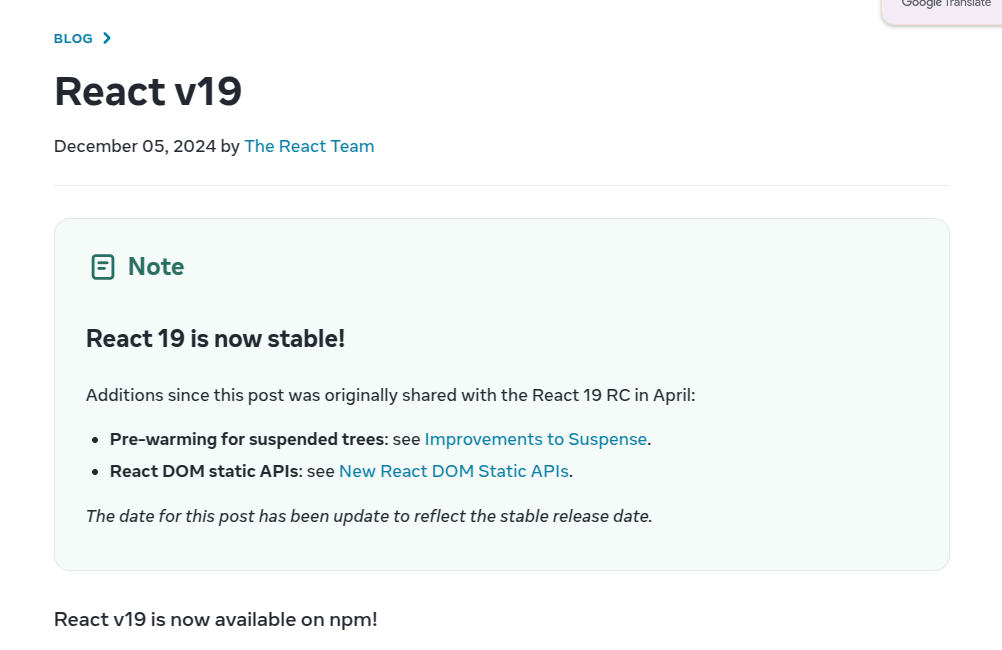The image size is (1002, 650).
Task: Click the horizontal divider below the byline
Action: point(501,185)
